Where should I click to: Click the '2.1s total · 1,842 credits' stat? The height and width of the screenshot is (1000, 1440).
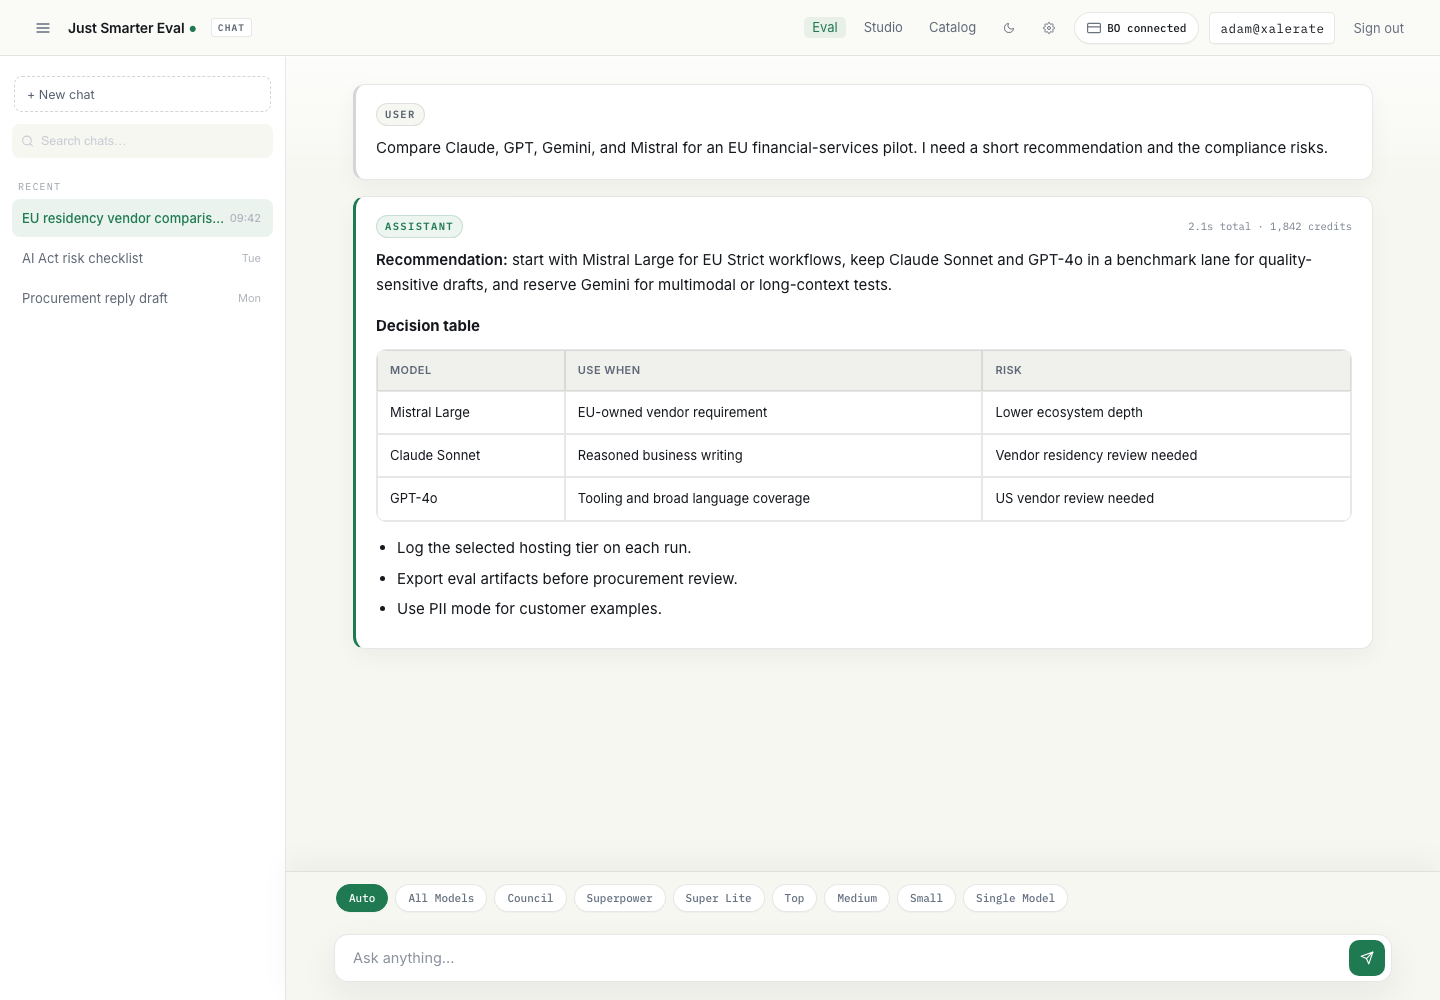pyautogui.click(x=1269, y=227)
